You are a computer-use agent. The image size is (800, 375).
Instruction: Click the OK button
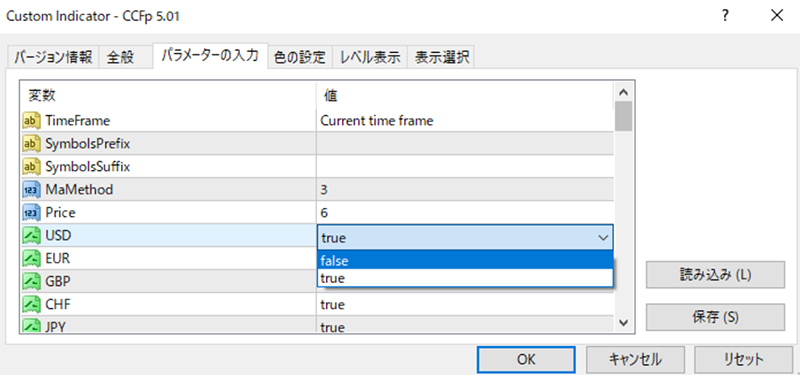coord(526,359)
